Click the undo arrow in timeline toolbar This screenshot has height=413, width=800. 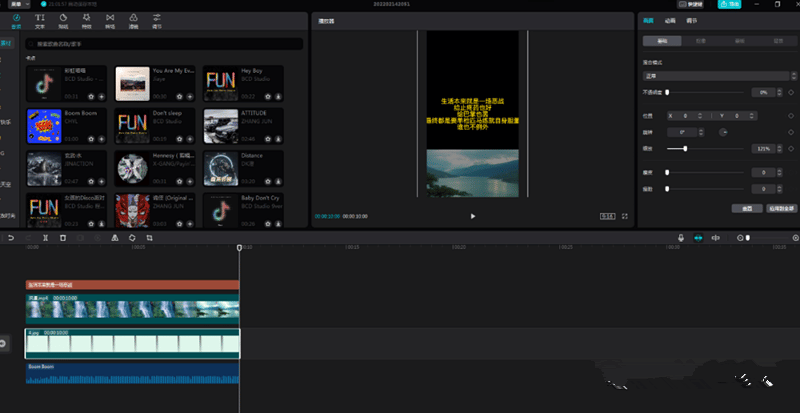11,238
